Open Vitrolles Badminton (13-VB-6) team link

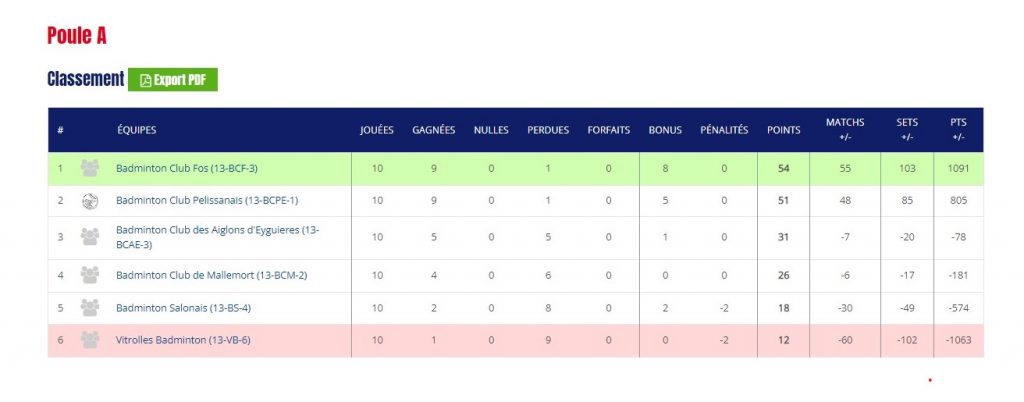coord(184,340)
